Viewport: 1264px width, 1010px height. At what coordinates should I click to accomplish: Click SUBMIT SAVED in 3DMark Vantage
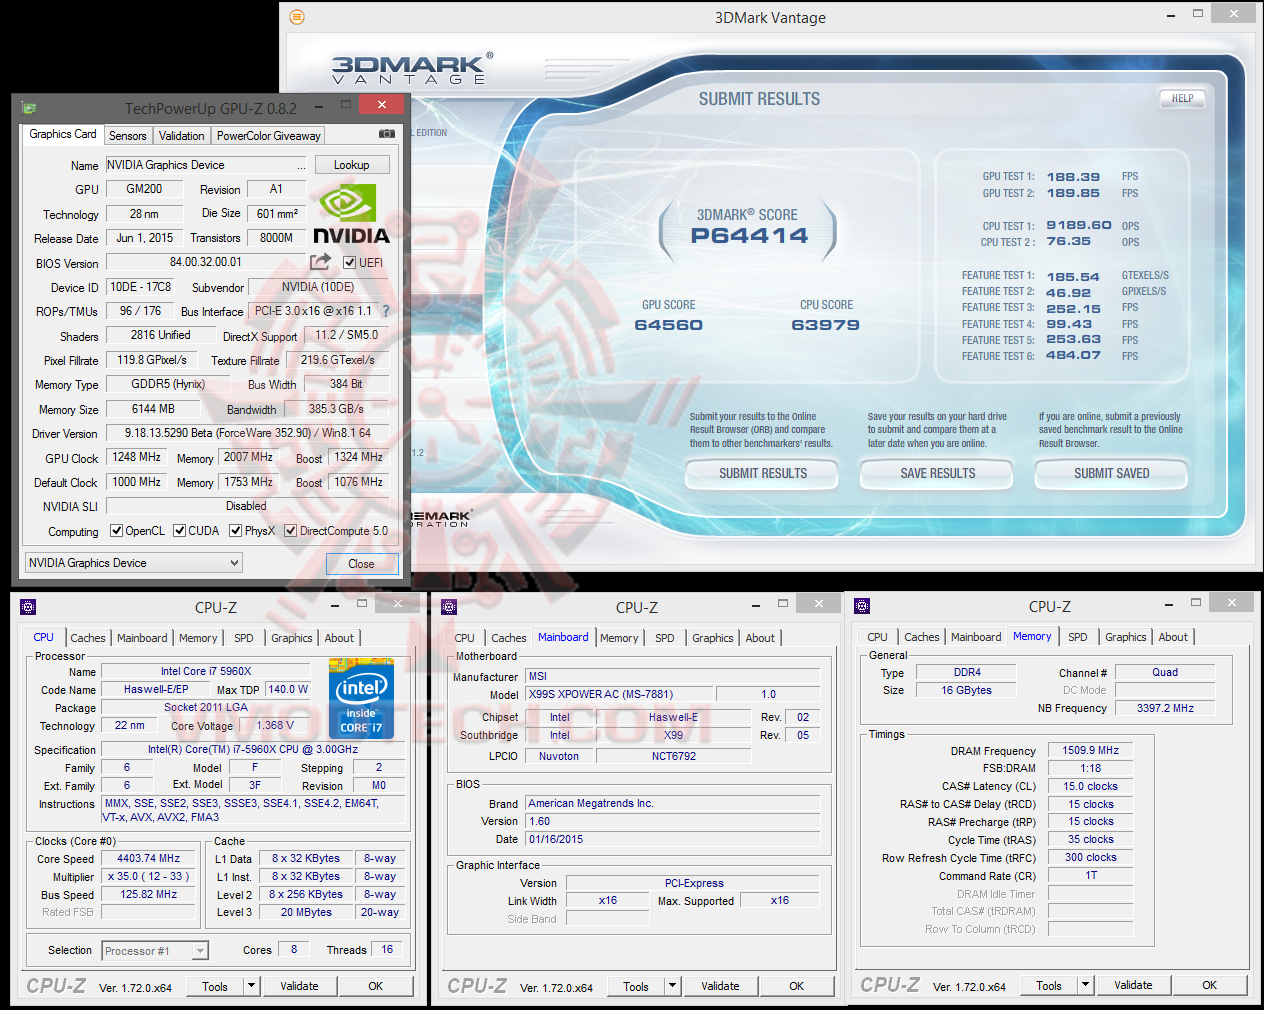[x=1111, y=474]
